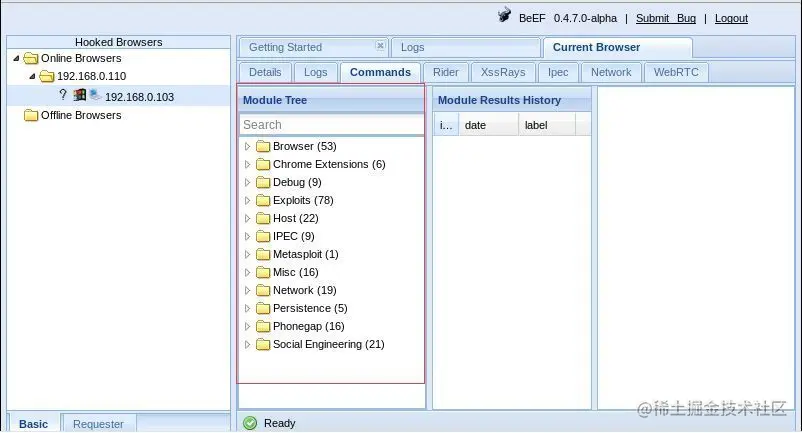Click the id column header
802x433 pixels.
click(x=446, y=125)
